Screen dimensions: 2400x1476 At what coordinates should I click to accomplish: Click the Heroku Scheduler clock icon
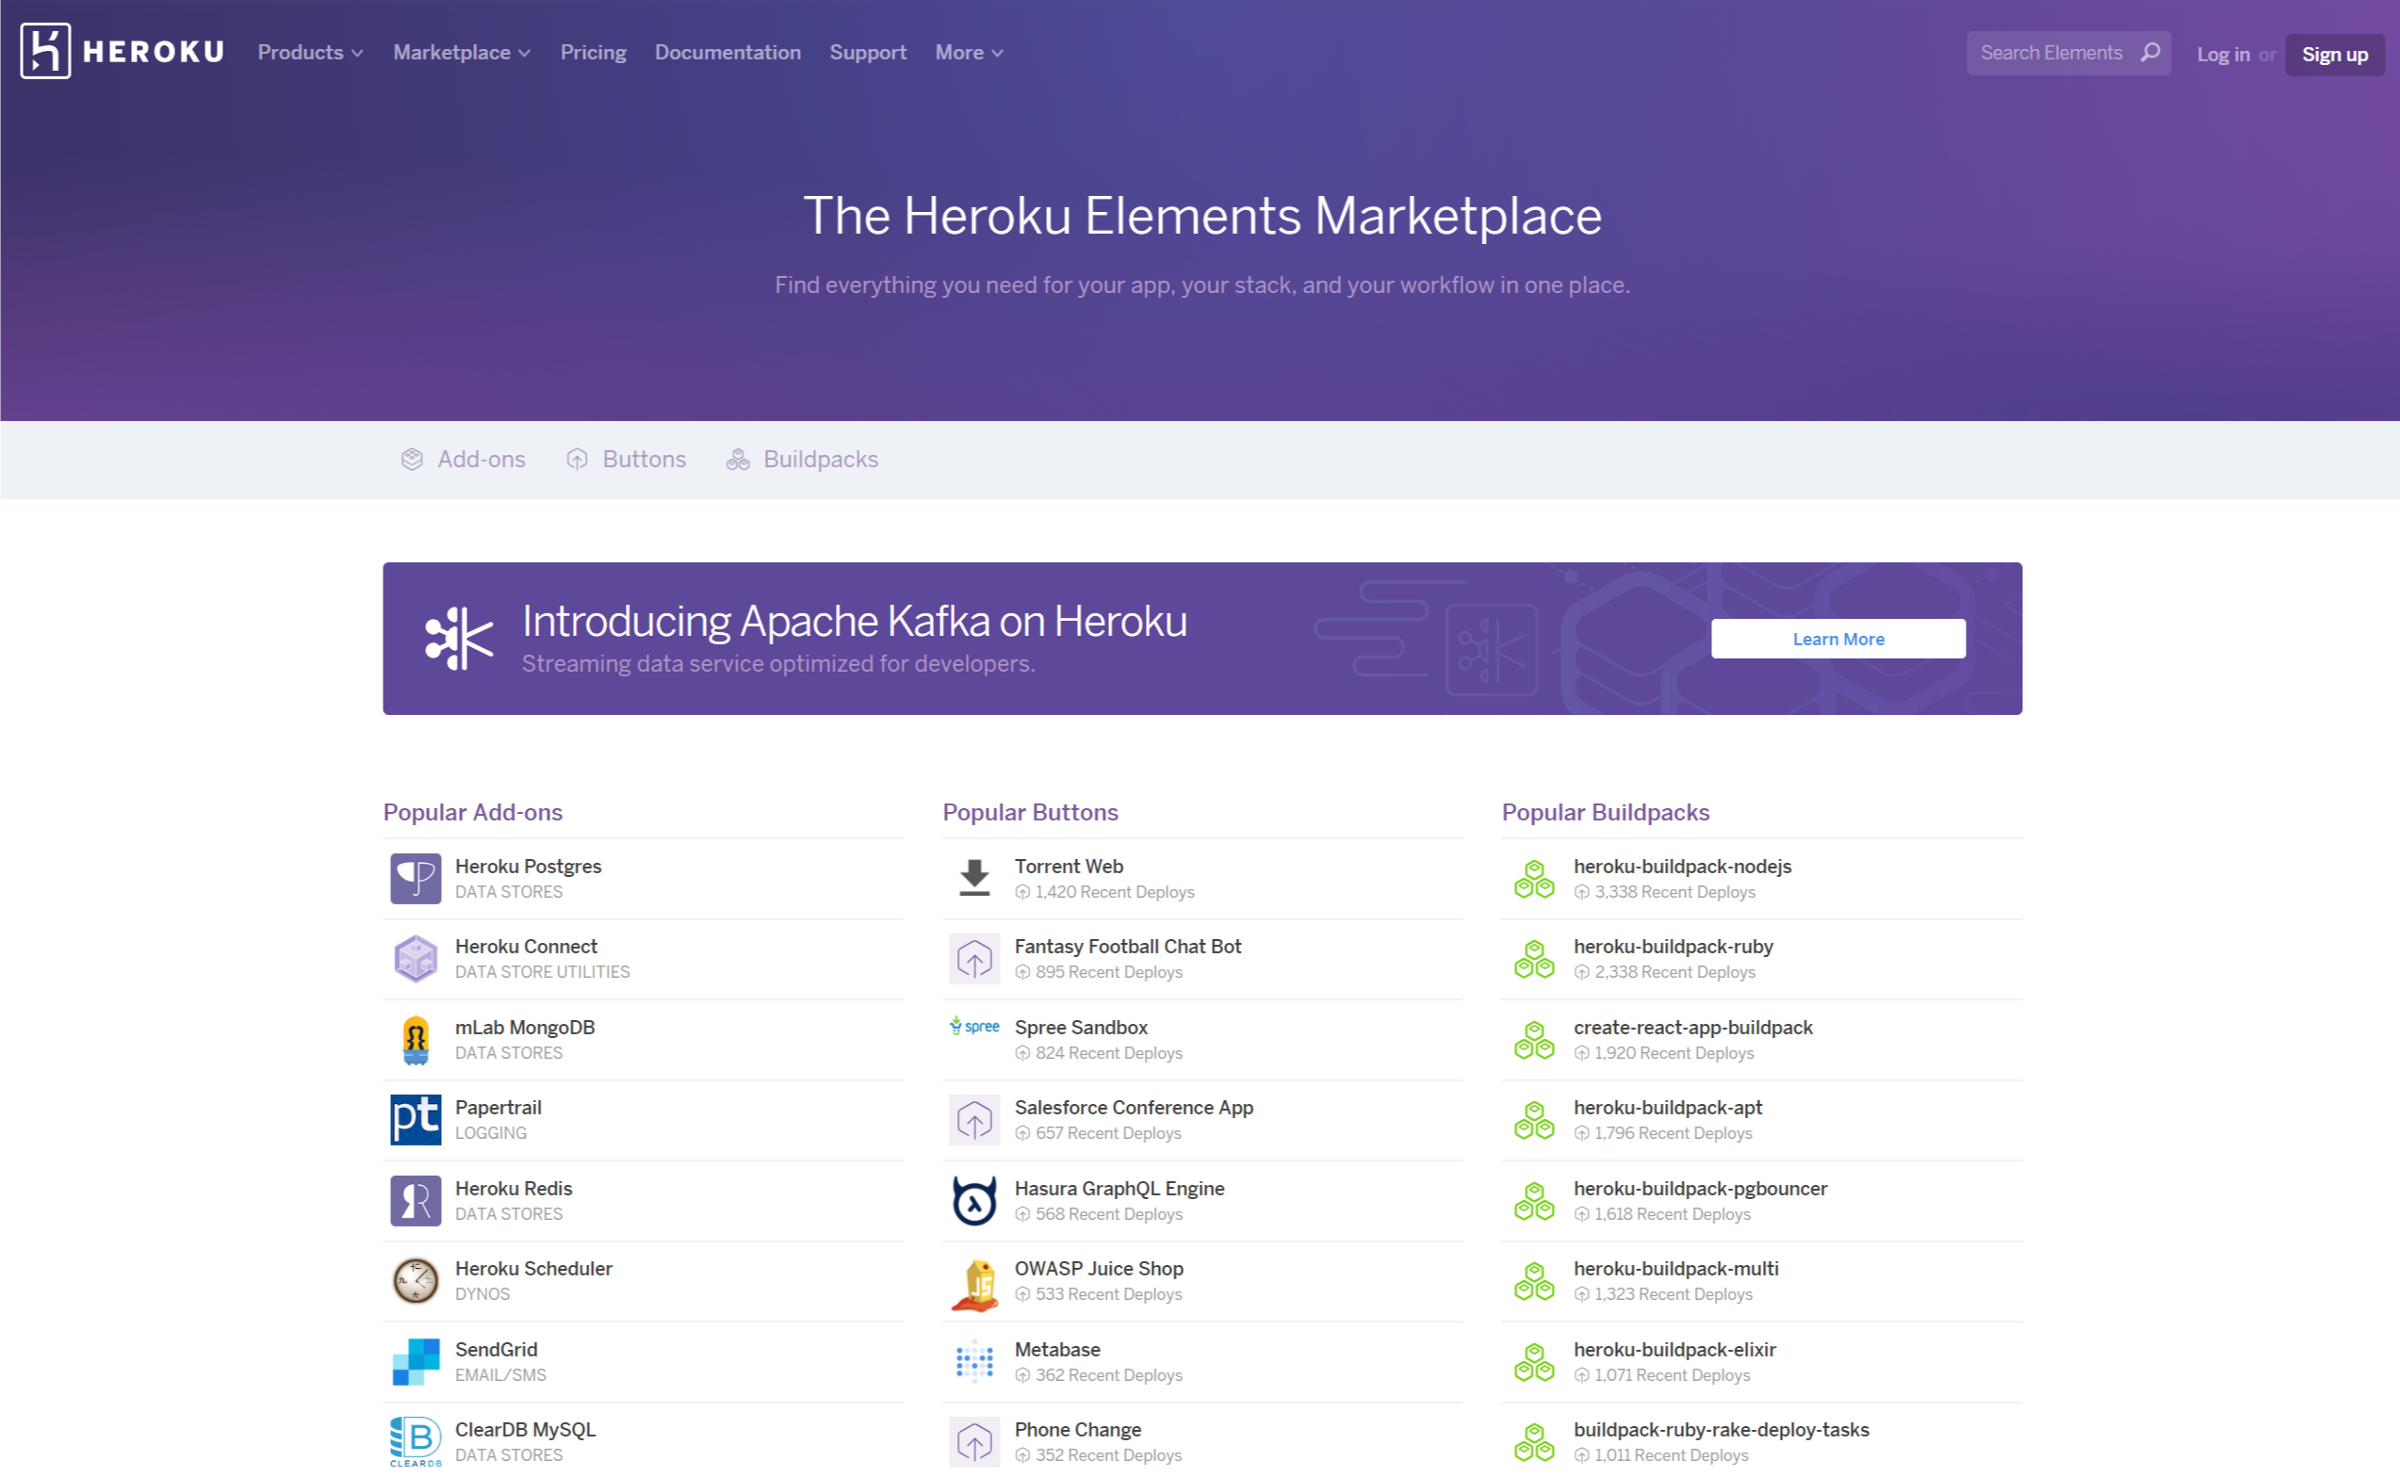click(x=415, y=1280)
